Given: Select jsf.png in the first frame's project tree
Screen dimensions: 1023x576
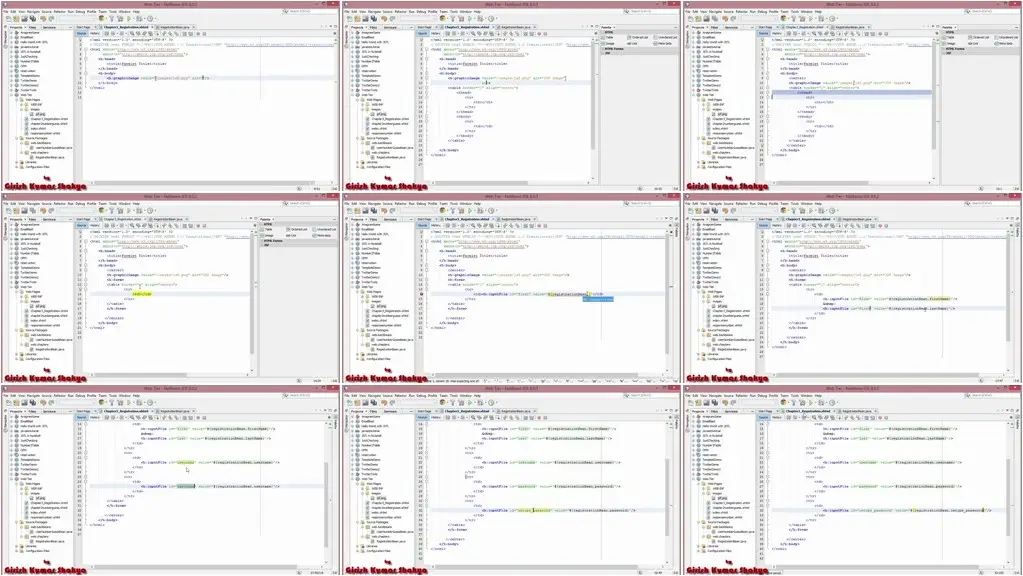Looking at the screenshot, I should (x=40, y=114).
